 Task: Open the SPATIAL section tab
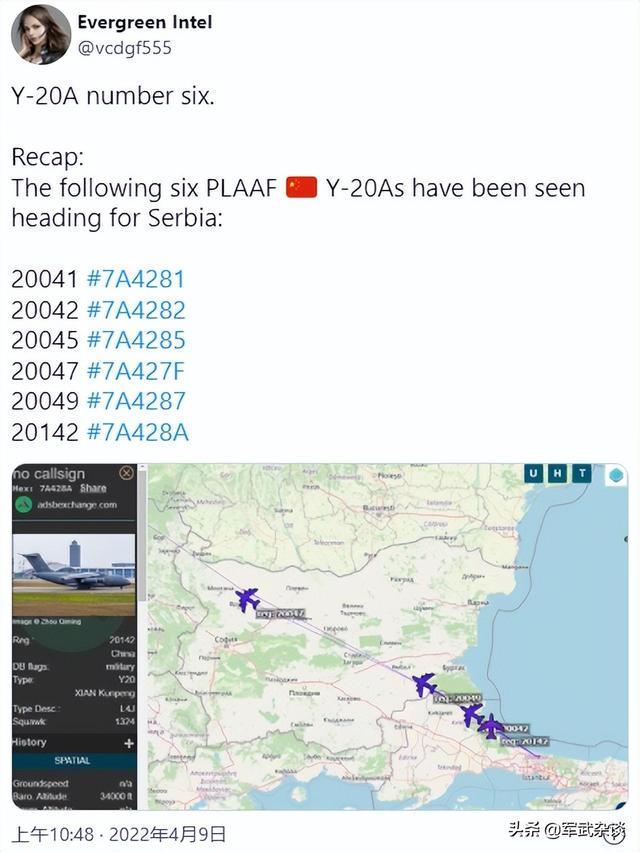tap(71, 761)
